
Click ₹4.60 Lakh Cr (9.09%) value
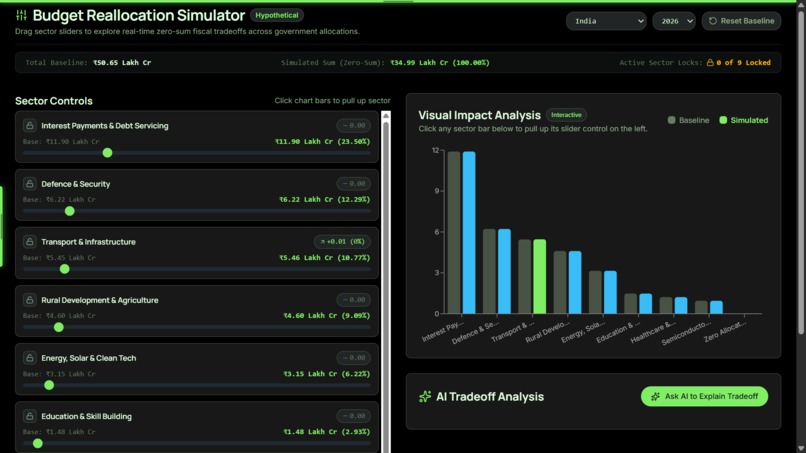326,316
